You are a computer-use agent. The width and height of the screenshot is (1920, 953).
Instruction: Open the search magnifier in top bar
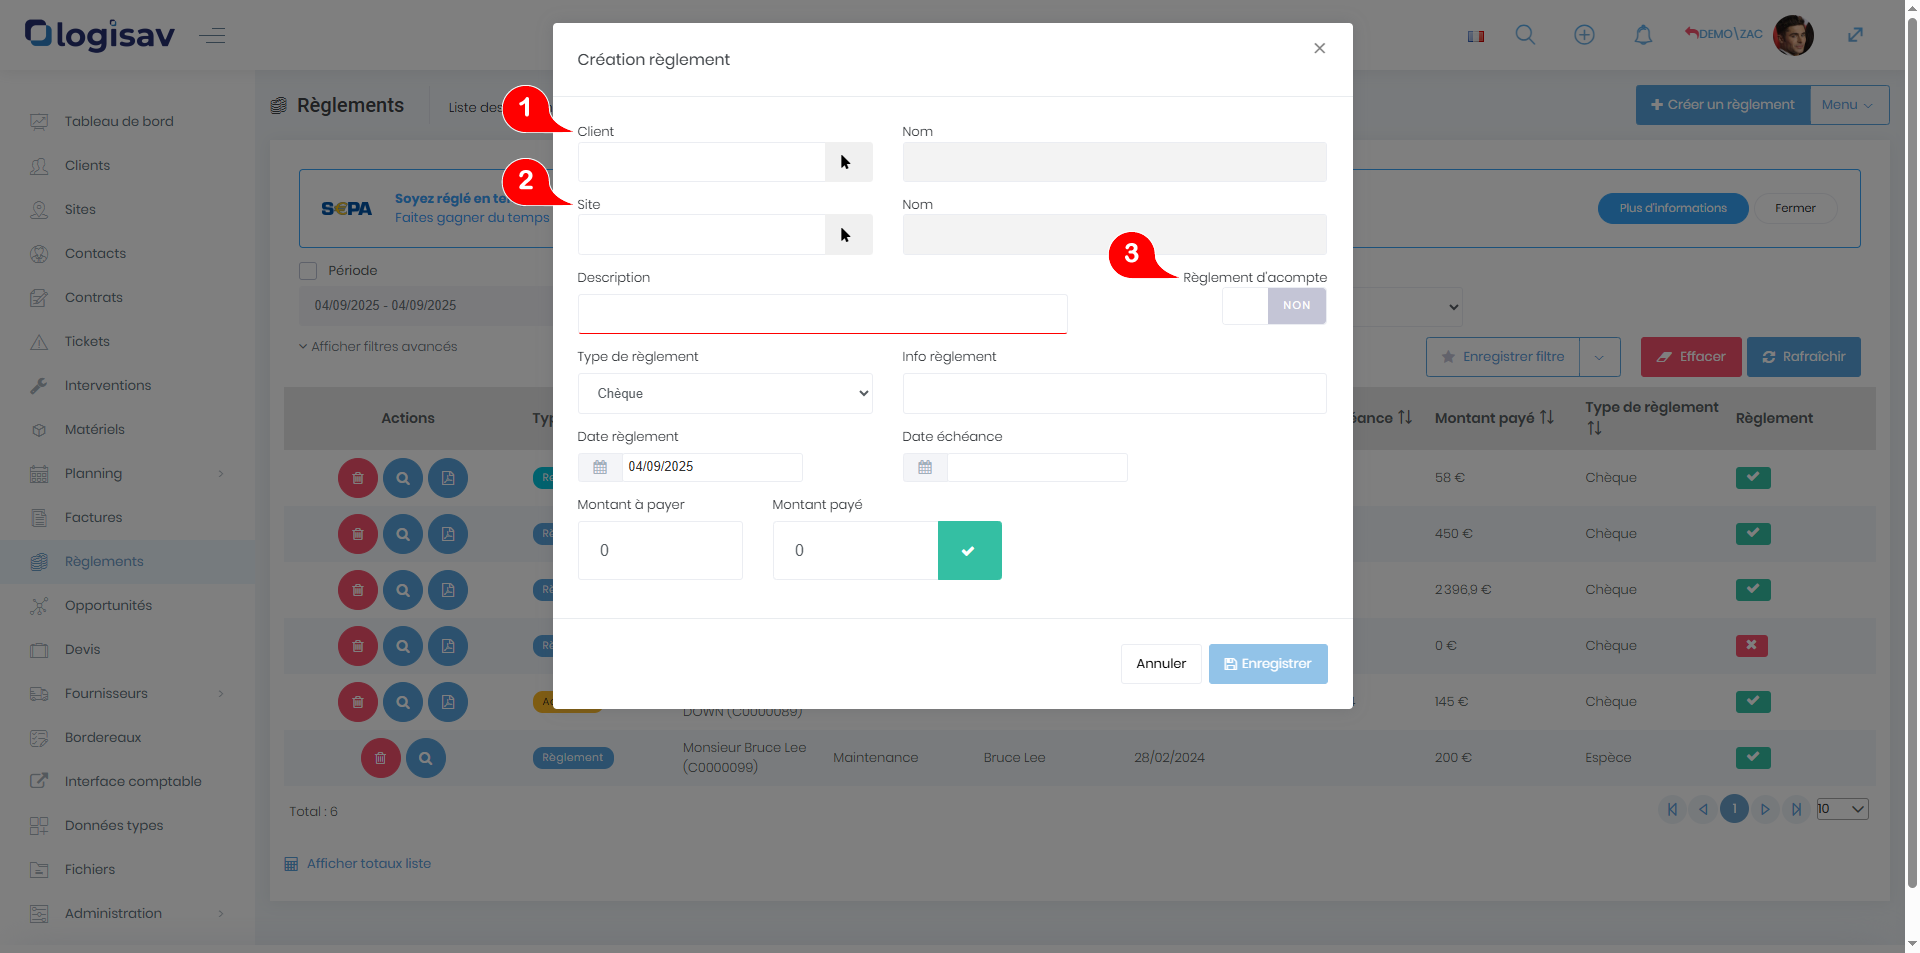(x=1525, y=35)
